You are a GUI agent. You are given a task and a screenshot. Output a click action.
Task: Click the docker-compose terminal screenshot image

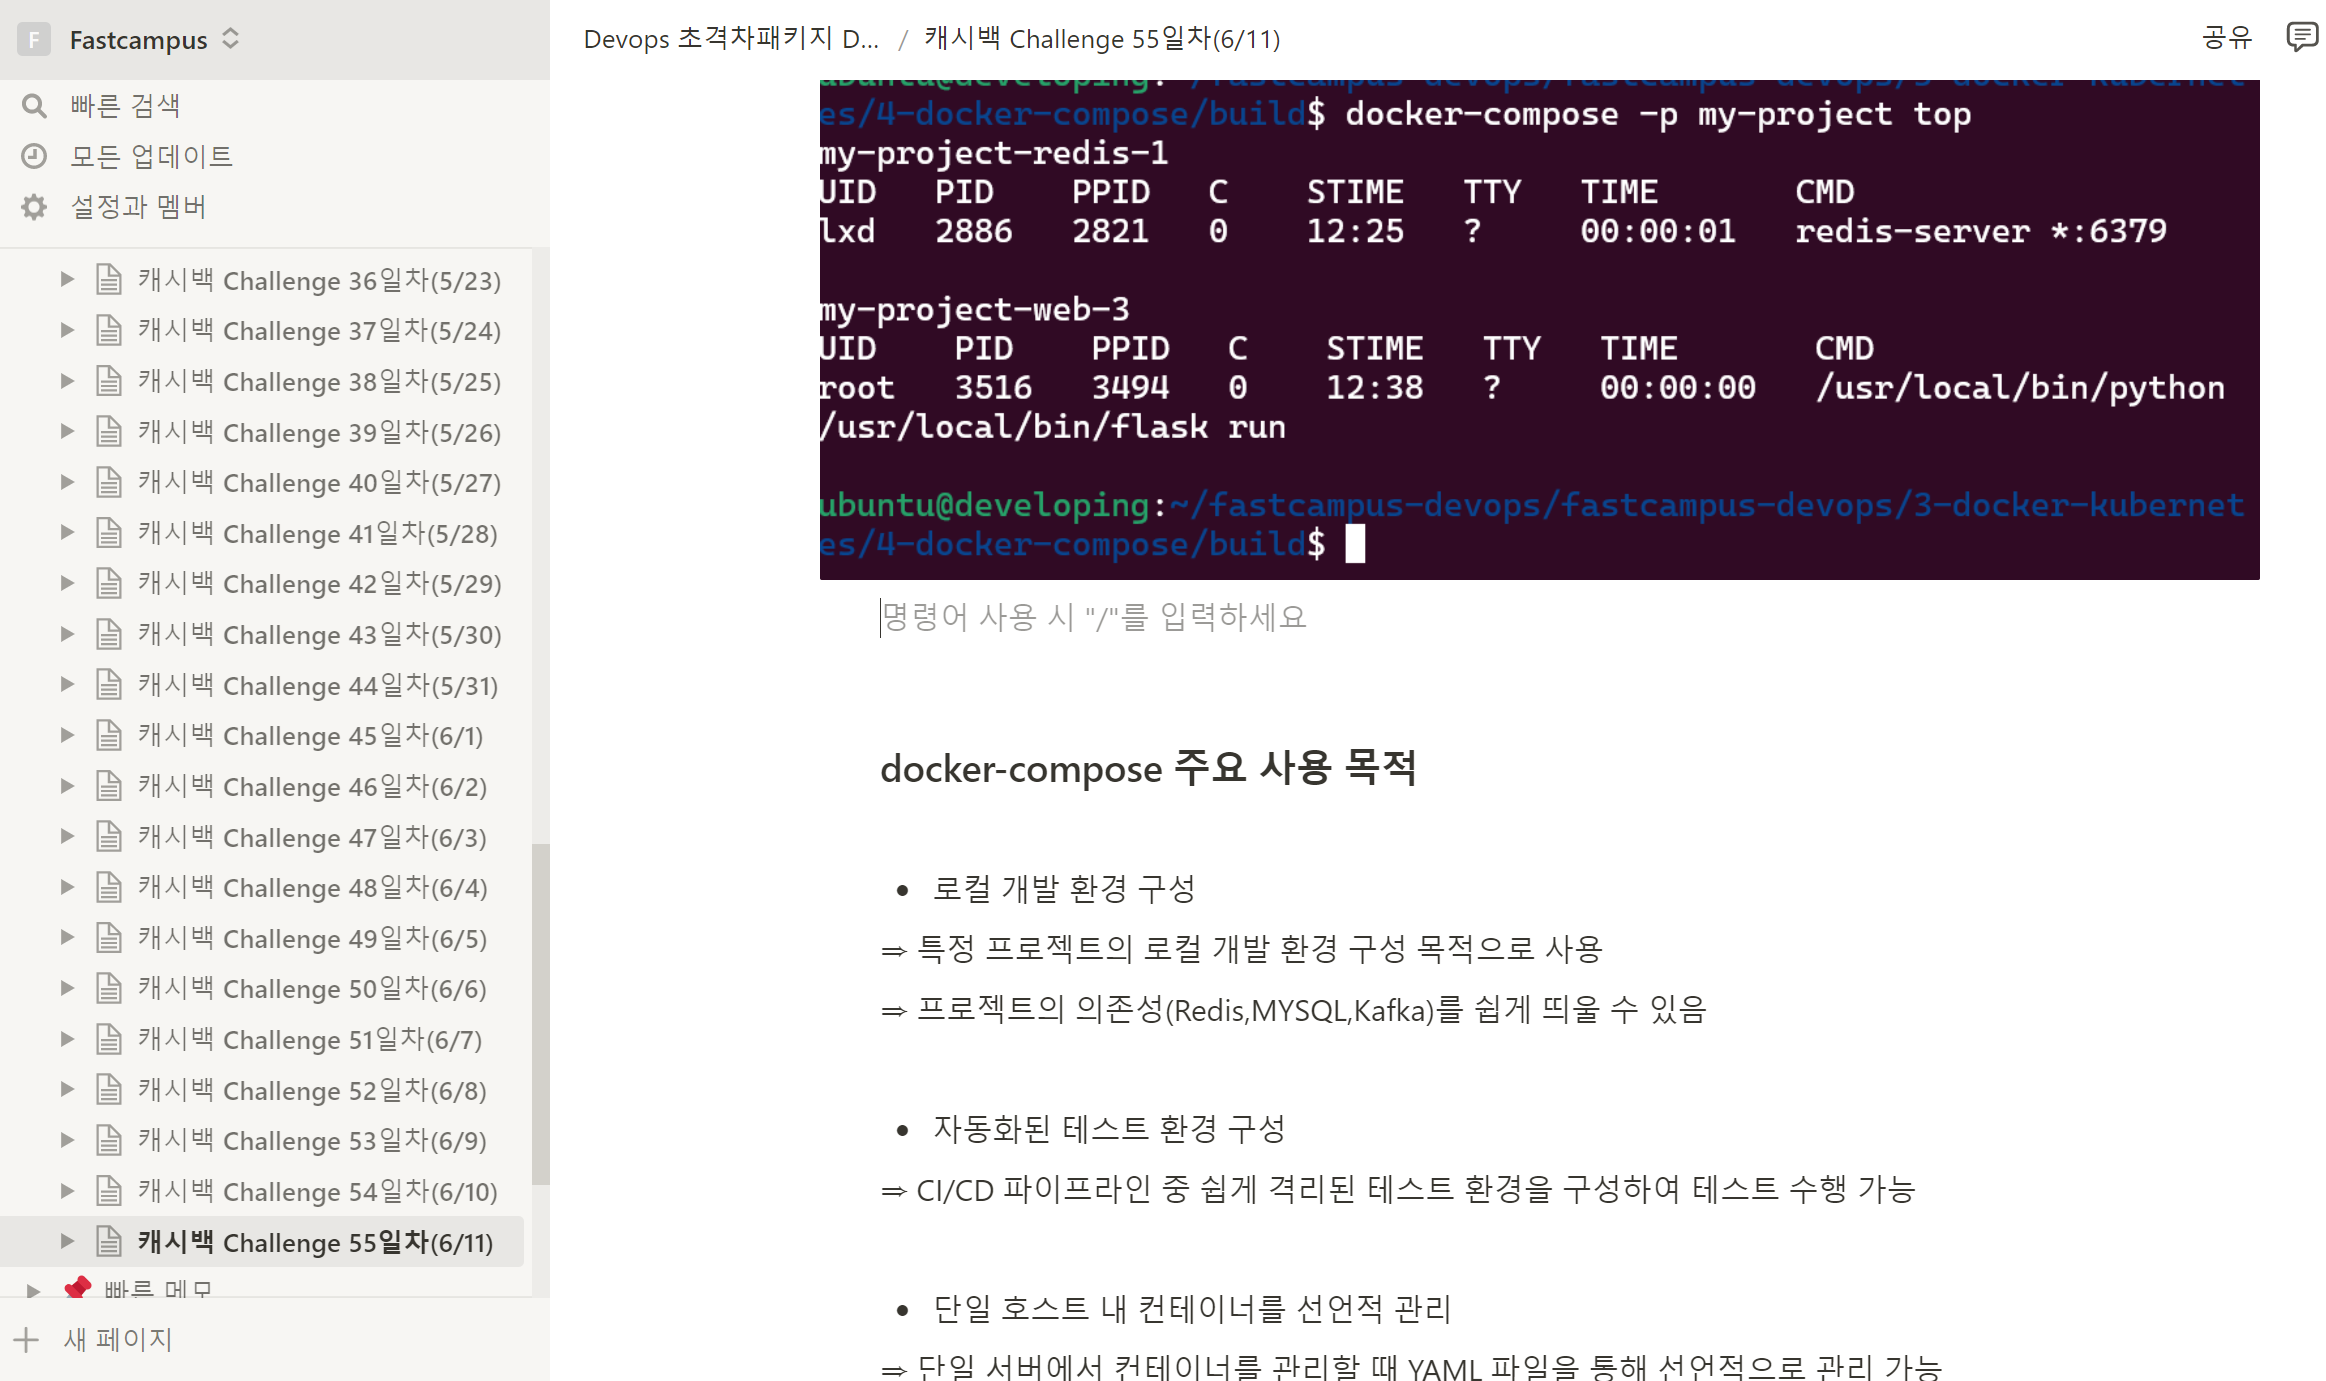(1539, 330)
